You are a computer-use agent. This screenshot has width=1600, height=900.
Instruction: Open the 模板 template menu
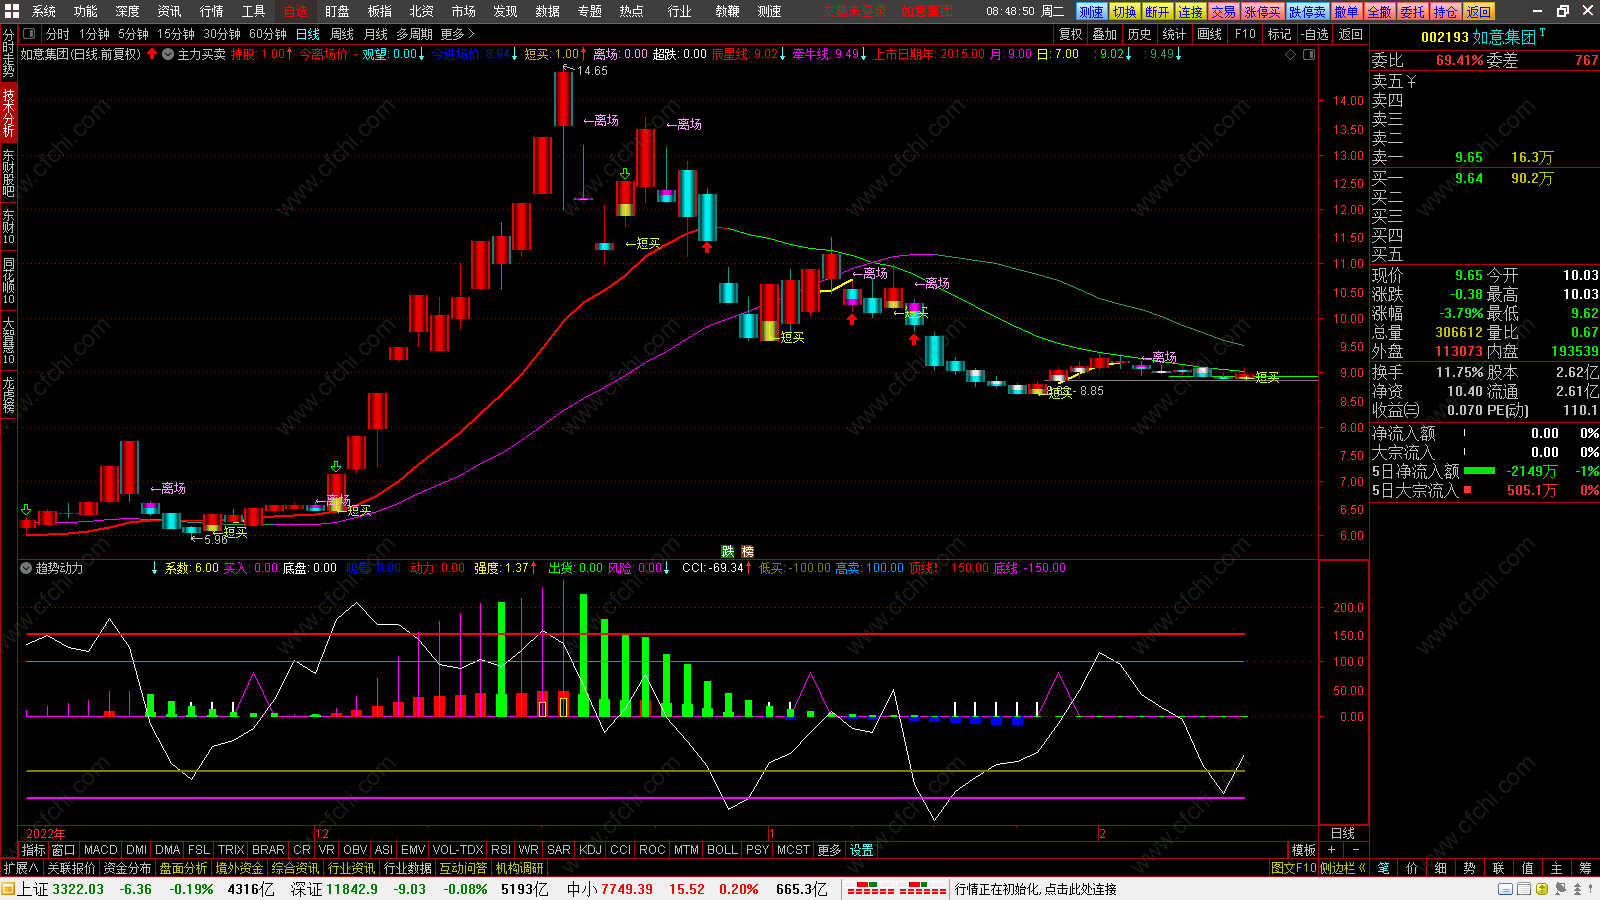pyautogui.click(x=1303, y=850)
